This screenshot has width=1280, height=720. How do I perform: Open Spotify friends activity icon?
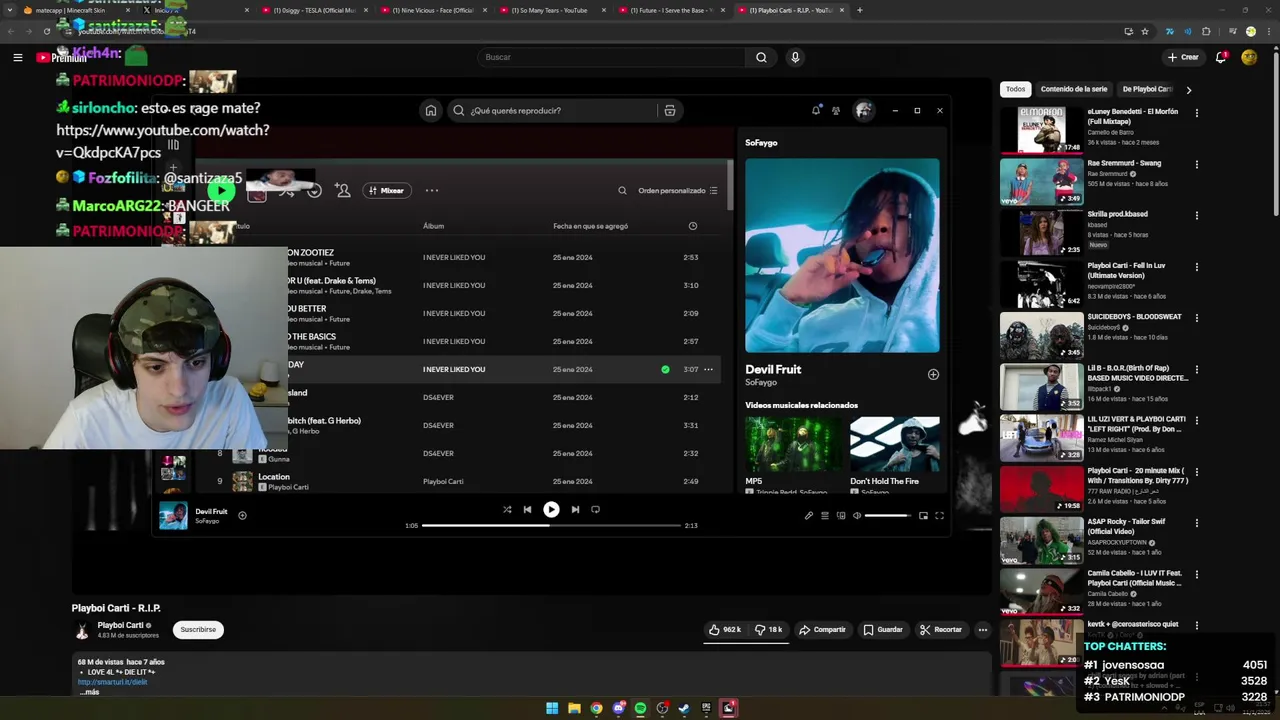pos(836,111)
